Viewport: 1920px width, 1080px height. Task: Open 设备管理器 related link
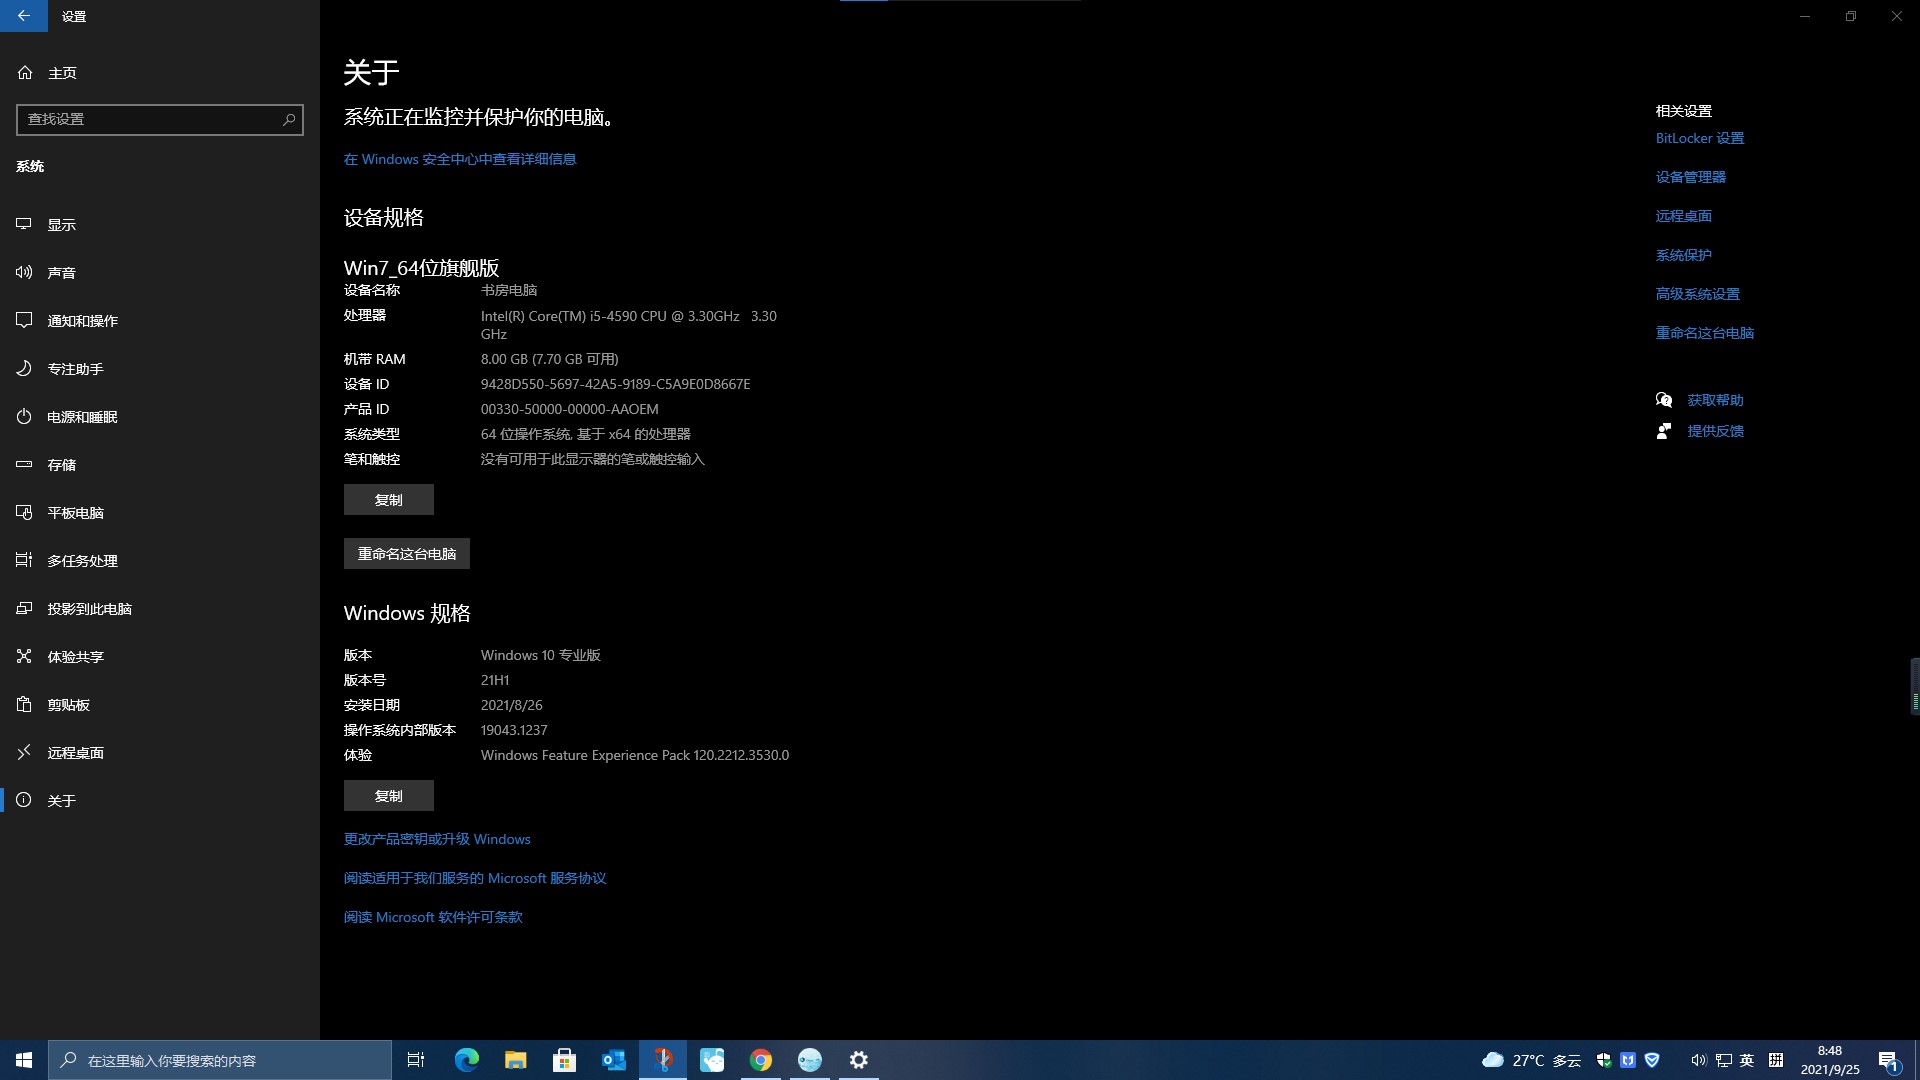tap(1691, 177)
